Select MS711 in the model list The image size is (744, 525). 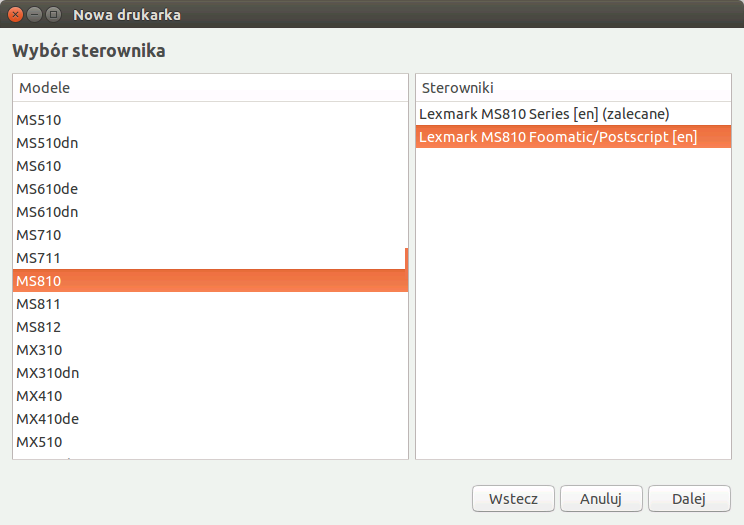(210, 258)
